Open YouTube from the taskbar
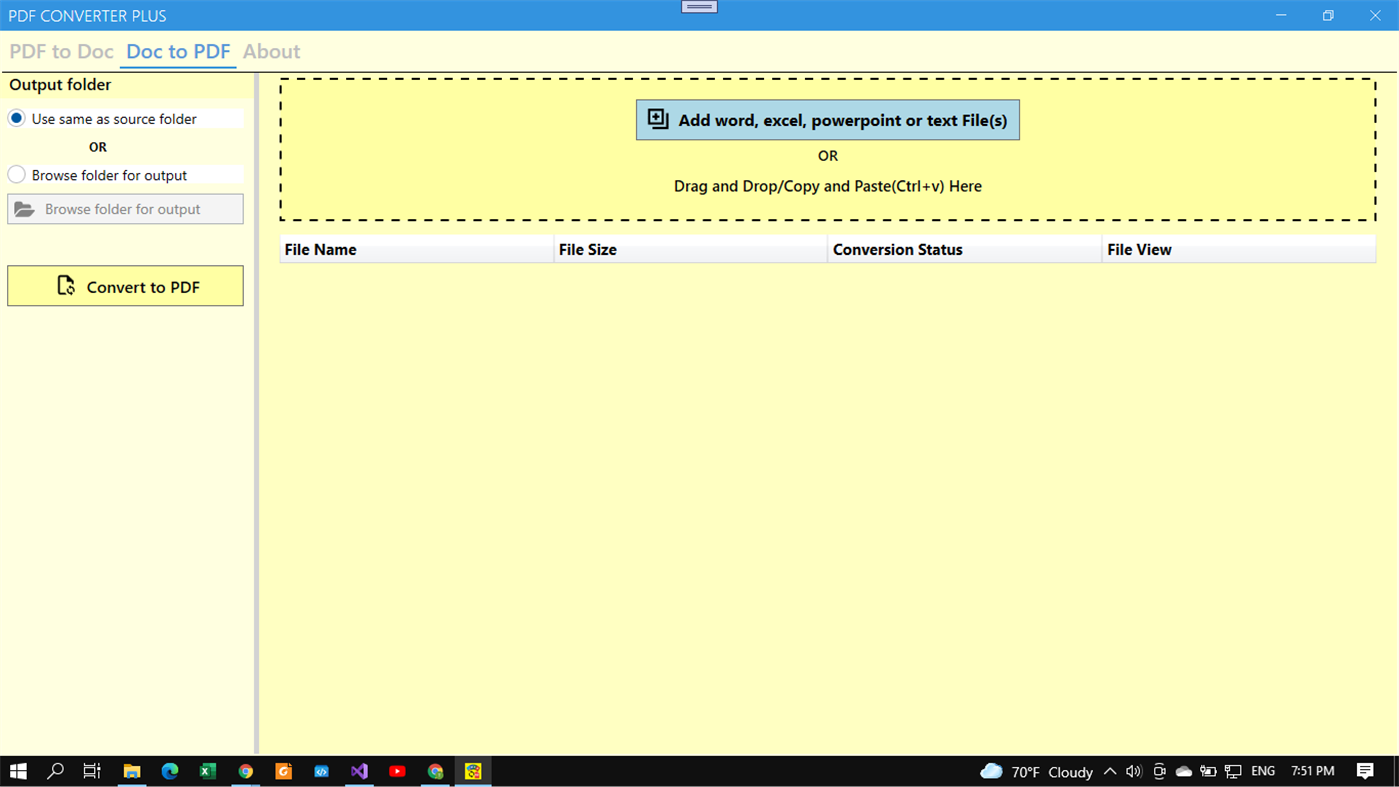This screenshot has width=1399, height=787. pyautogui.click(x=397, y=771)
